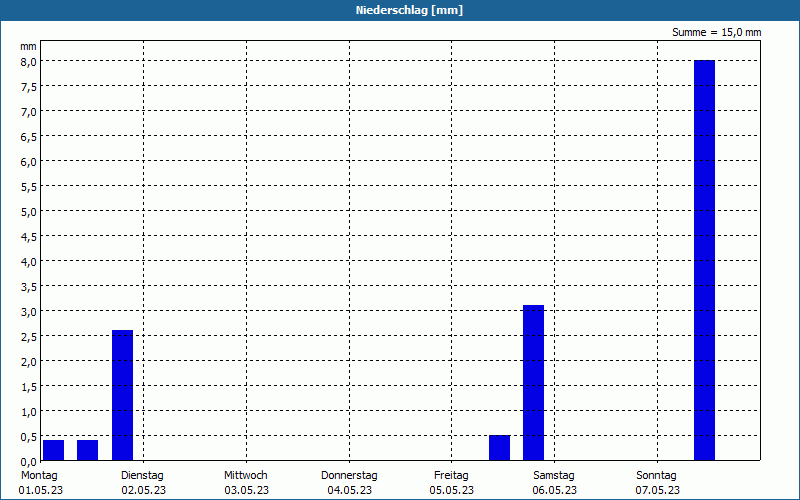Click the 06.05.23 date label
The height and width of the screenshot is (500, 800).
pos(555,490)
